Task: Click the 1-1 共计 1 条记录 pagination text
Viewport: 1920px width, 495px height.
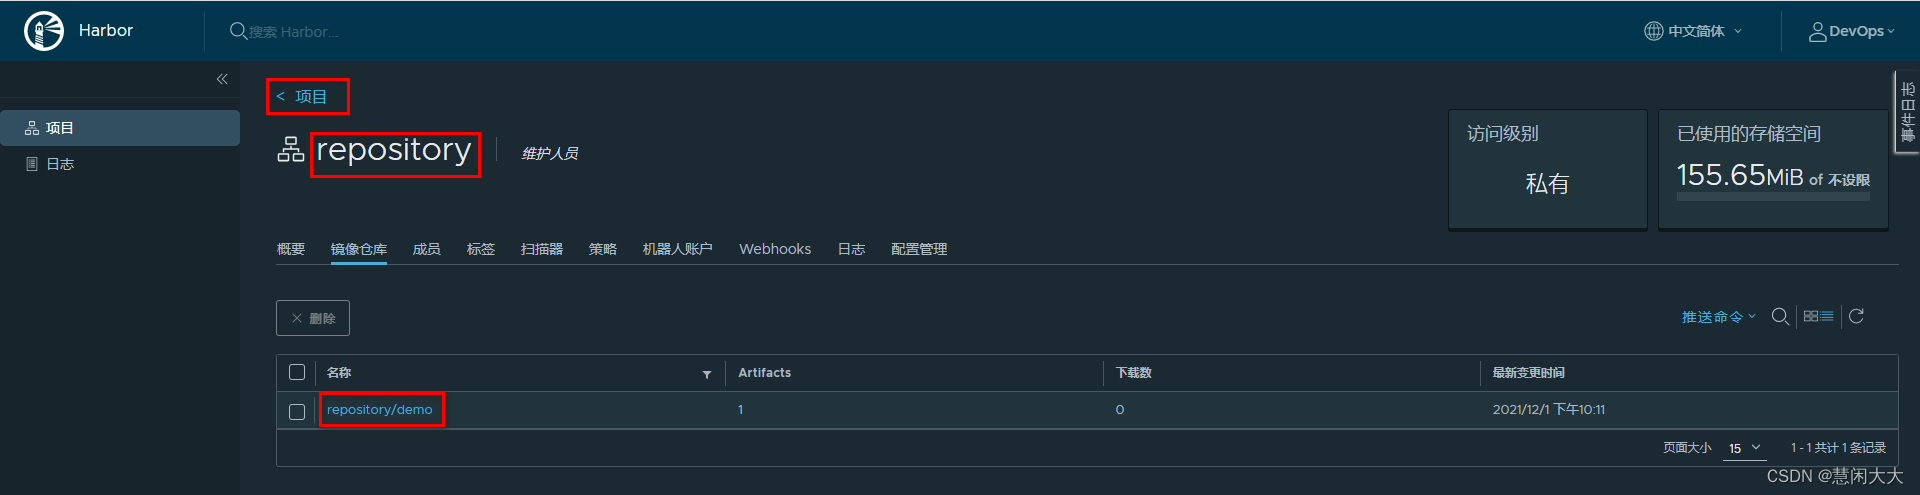Action: (x=1838, y=448)
